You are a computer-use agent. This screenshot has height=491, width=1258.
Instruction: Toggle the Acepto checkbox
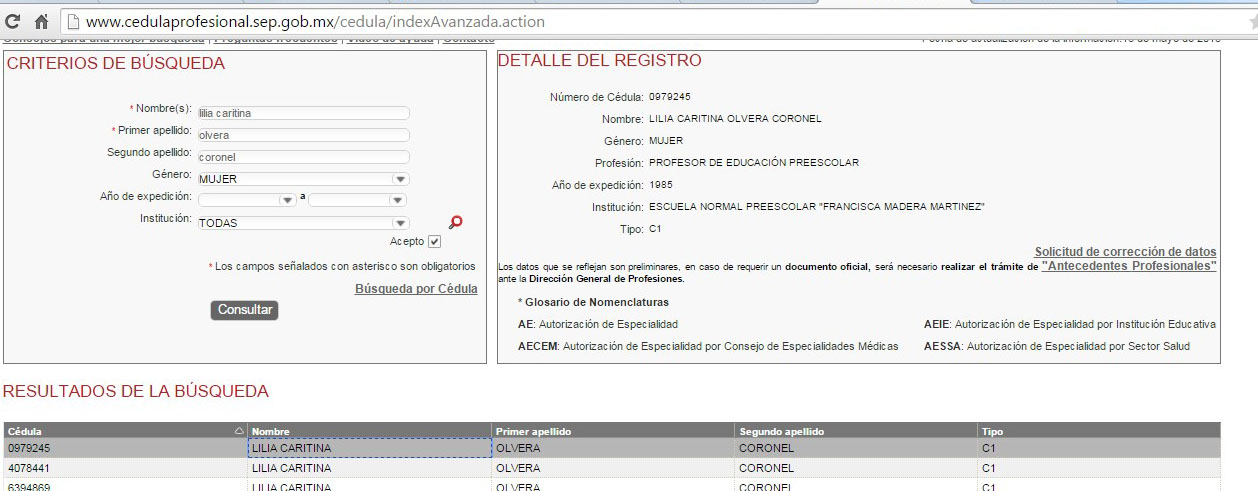pos(434,242)
